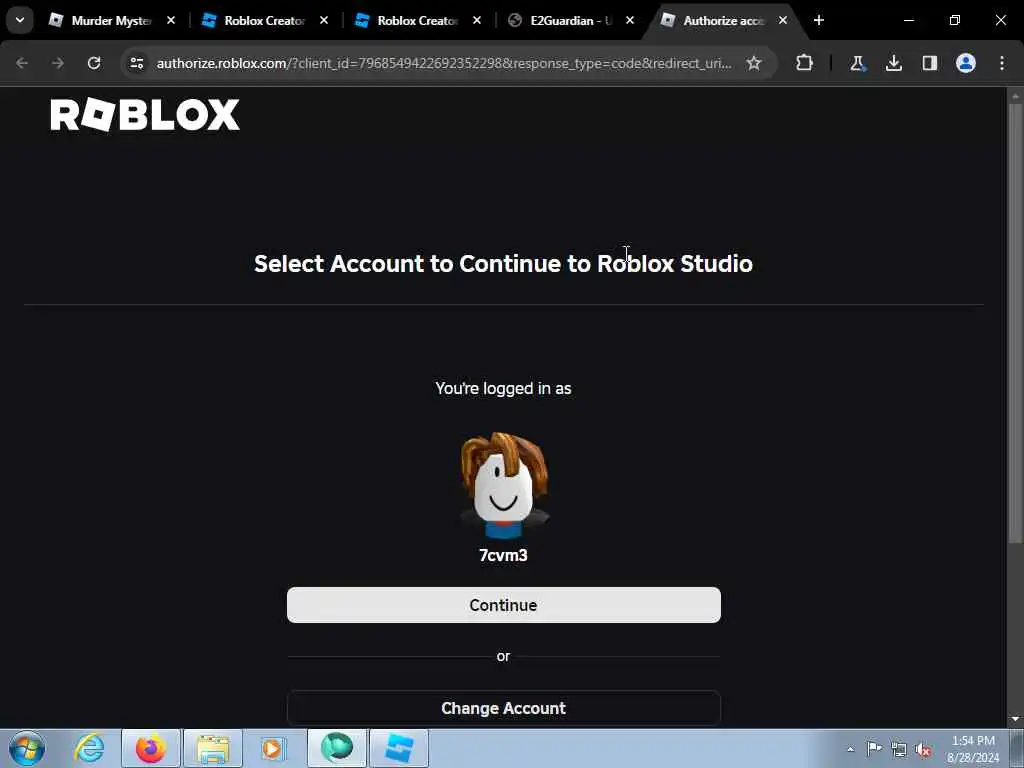The height and width of the screenshot is (768, 1024).
Task: Click the 7cvm3 username text
Action: click(504, 555)
